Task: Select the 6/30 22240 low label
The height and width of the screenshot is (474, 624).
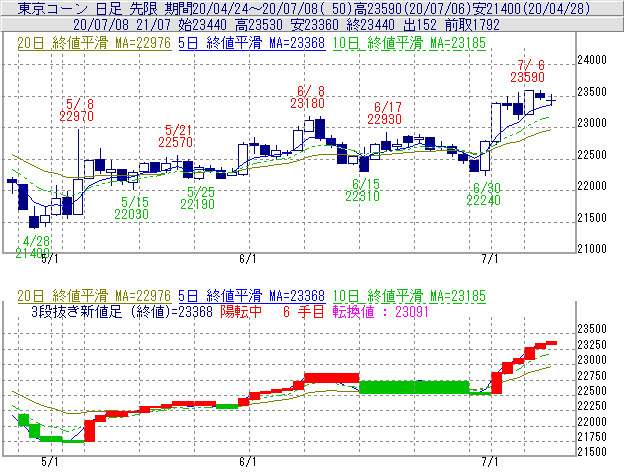Action: point(484,194)
